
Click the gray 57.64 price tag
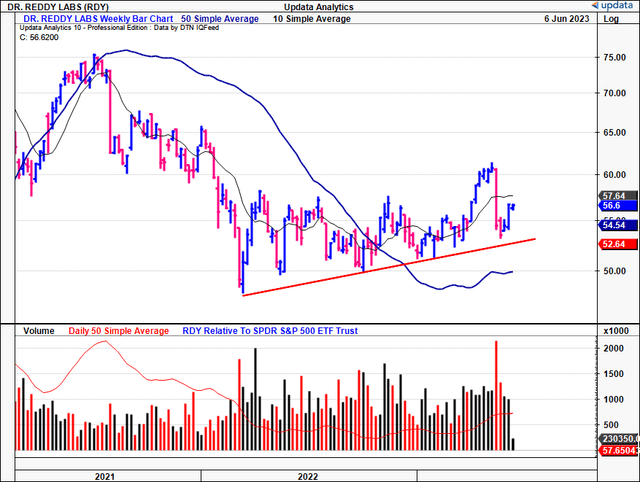point(617,195)
